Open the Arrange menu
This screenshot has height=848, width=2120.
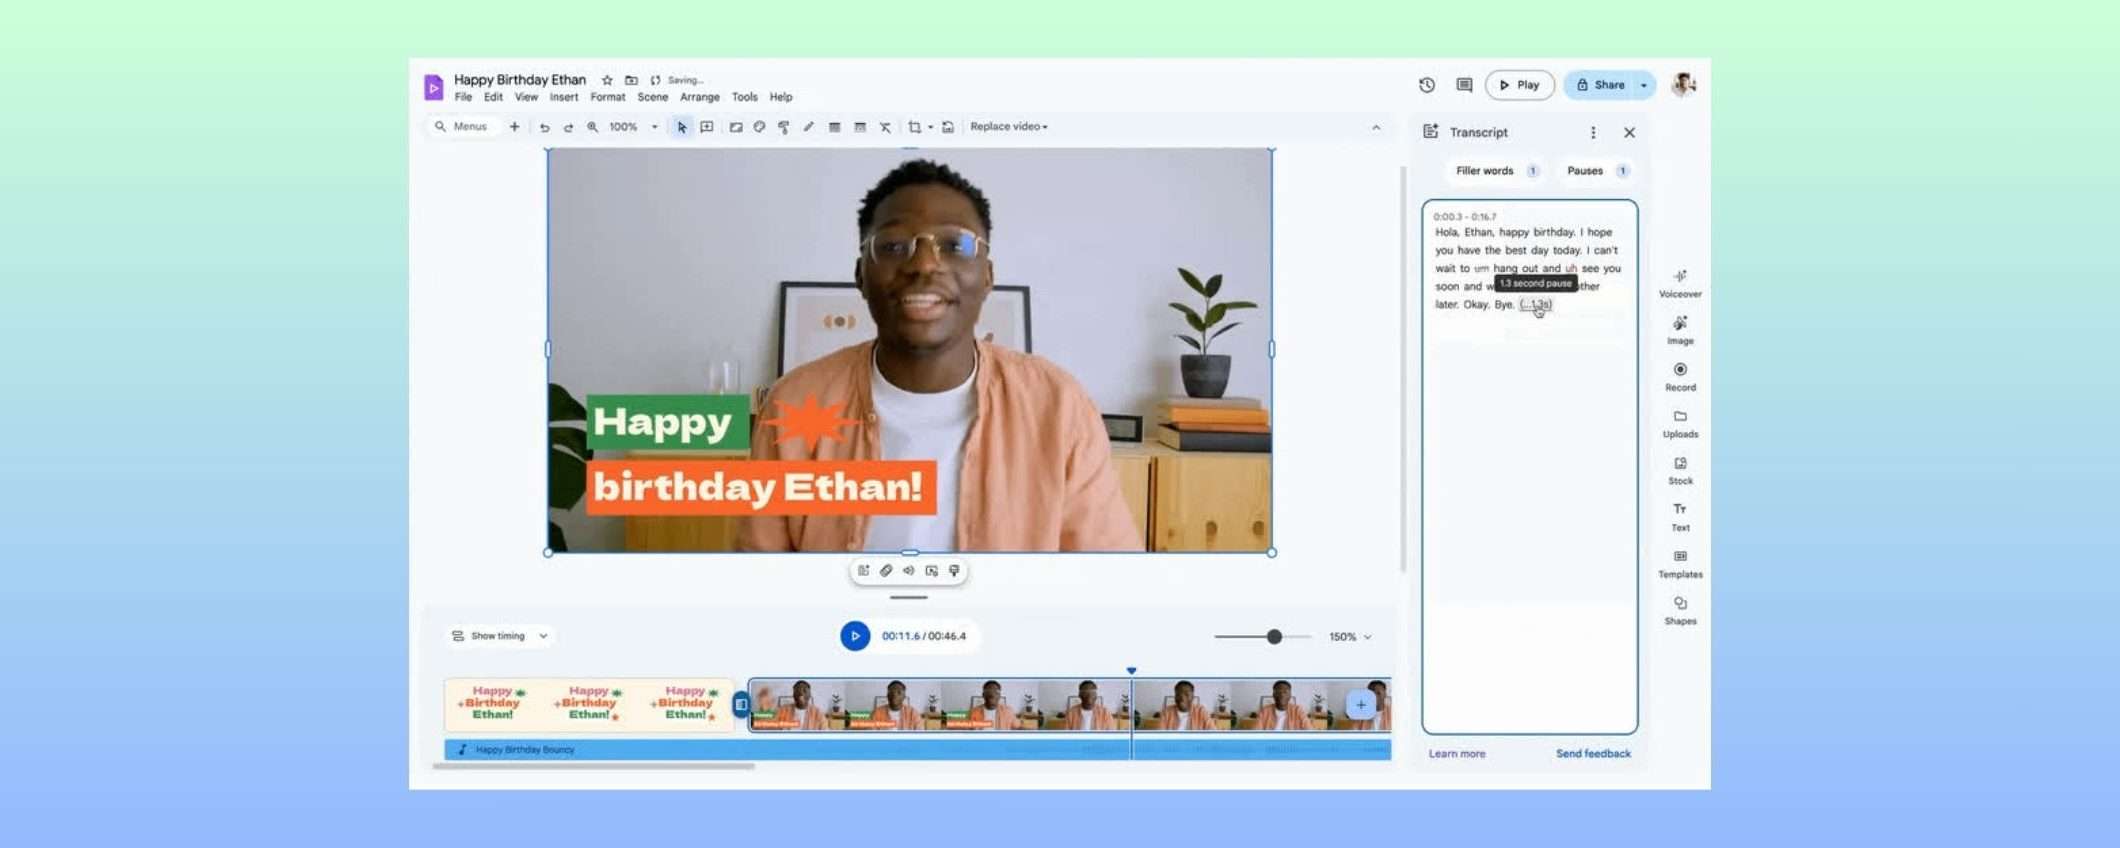pos(699,97)
